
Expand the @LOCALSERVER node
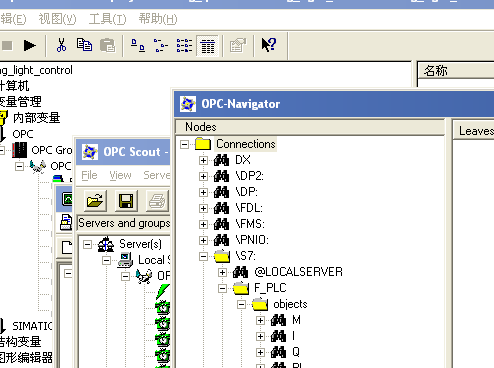click(x=222, y=272)
